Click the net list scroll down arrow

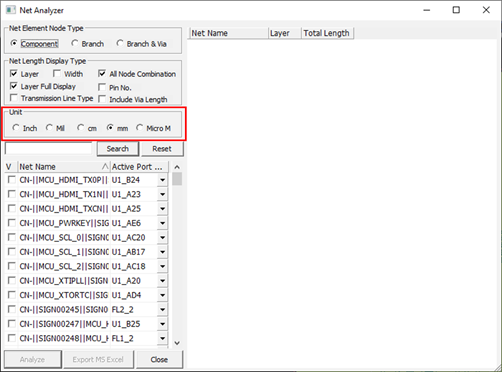pyautogui.click(x=177, y=343)
